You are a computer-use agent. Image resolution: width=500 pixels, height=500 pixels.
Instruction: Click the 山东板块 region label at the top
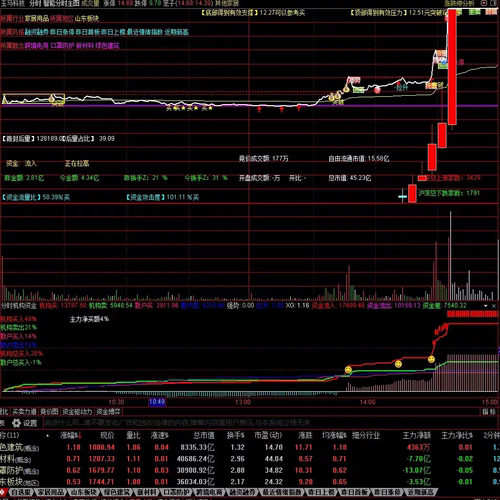pyautogui.click(x=87, y=18)
